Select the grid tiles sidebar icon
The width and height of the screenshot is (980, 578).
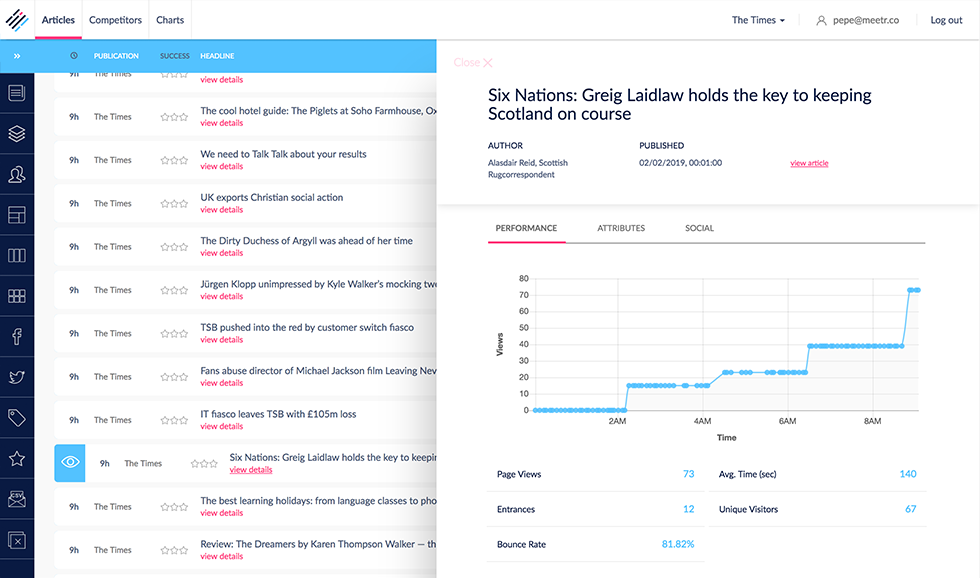[x=17, y=296]
